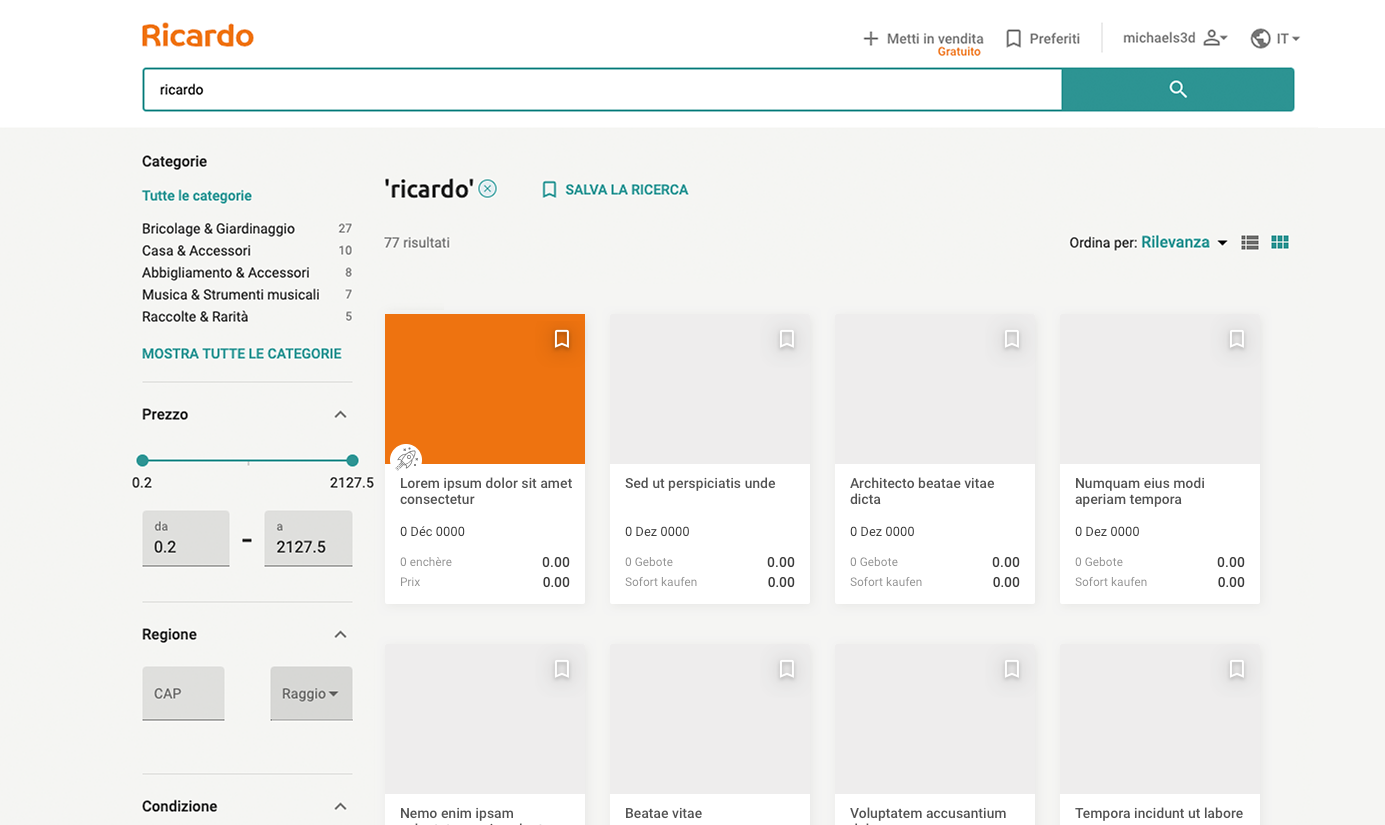Click MOSTRA TUTTE LE CATEGORIE
Screen dimensions: 1385x825
click(x=242, y=353)
